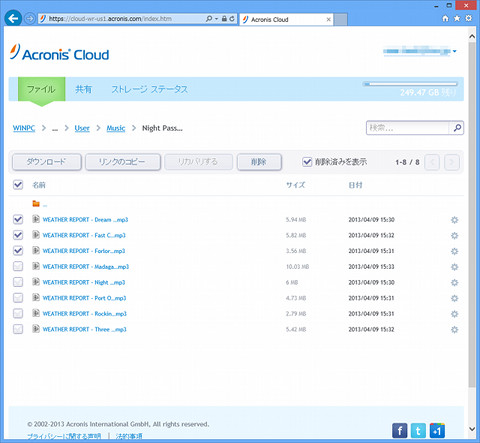Click the vertical scrollbar down arrow

[472, 429]
